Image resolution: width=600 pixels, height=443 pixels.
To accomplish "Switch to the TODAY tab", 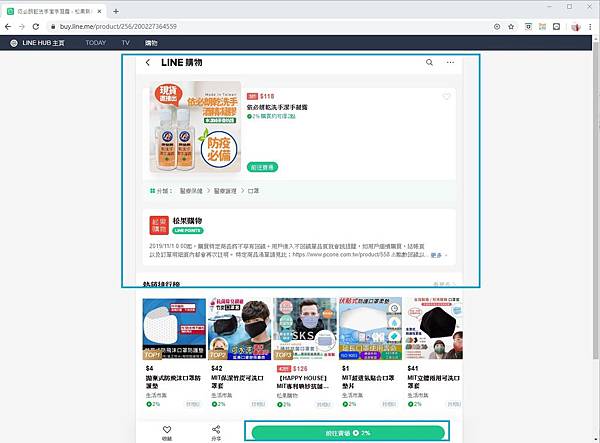I will (96, 43).
